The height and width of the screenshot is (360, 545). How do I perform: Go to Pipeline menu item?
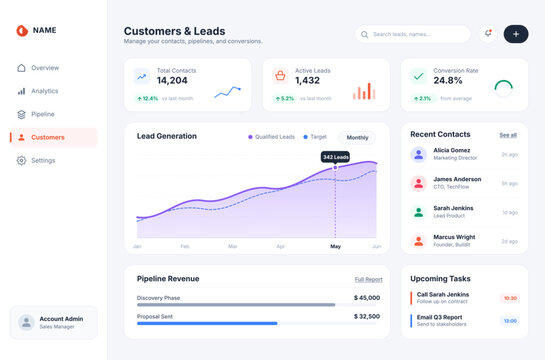pos(54,114)
